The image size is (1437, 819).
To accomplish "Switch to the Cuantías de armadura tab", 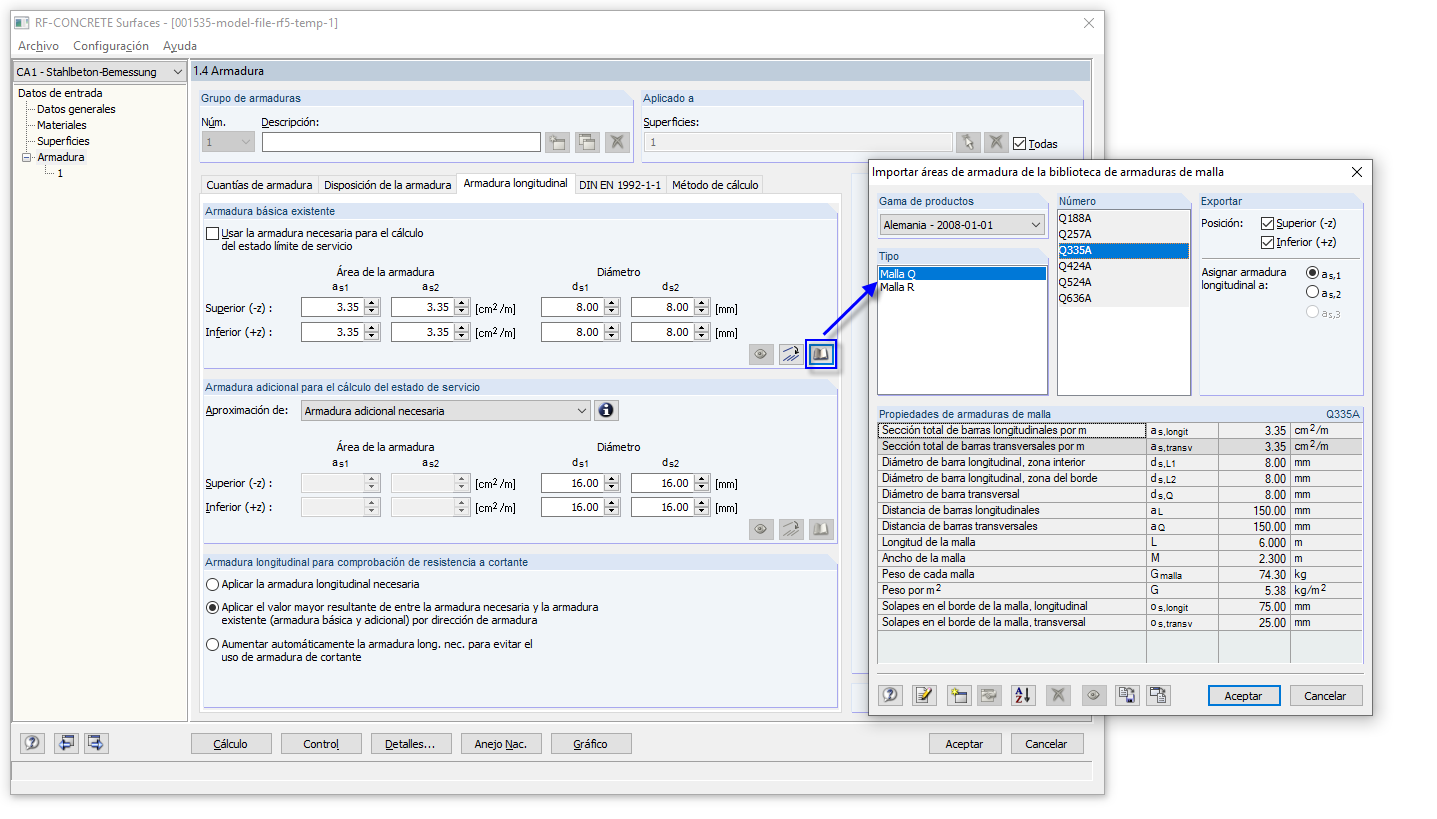I will click(259, 185).
